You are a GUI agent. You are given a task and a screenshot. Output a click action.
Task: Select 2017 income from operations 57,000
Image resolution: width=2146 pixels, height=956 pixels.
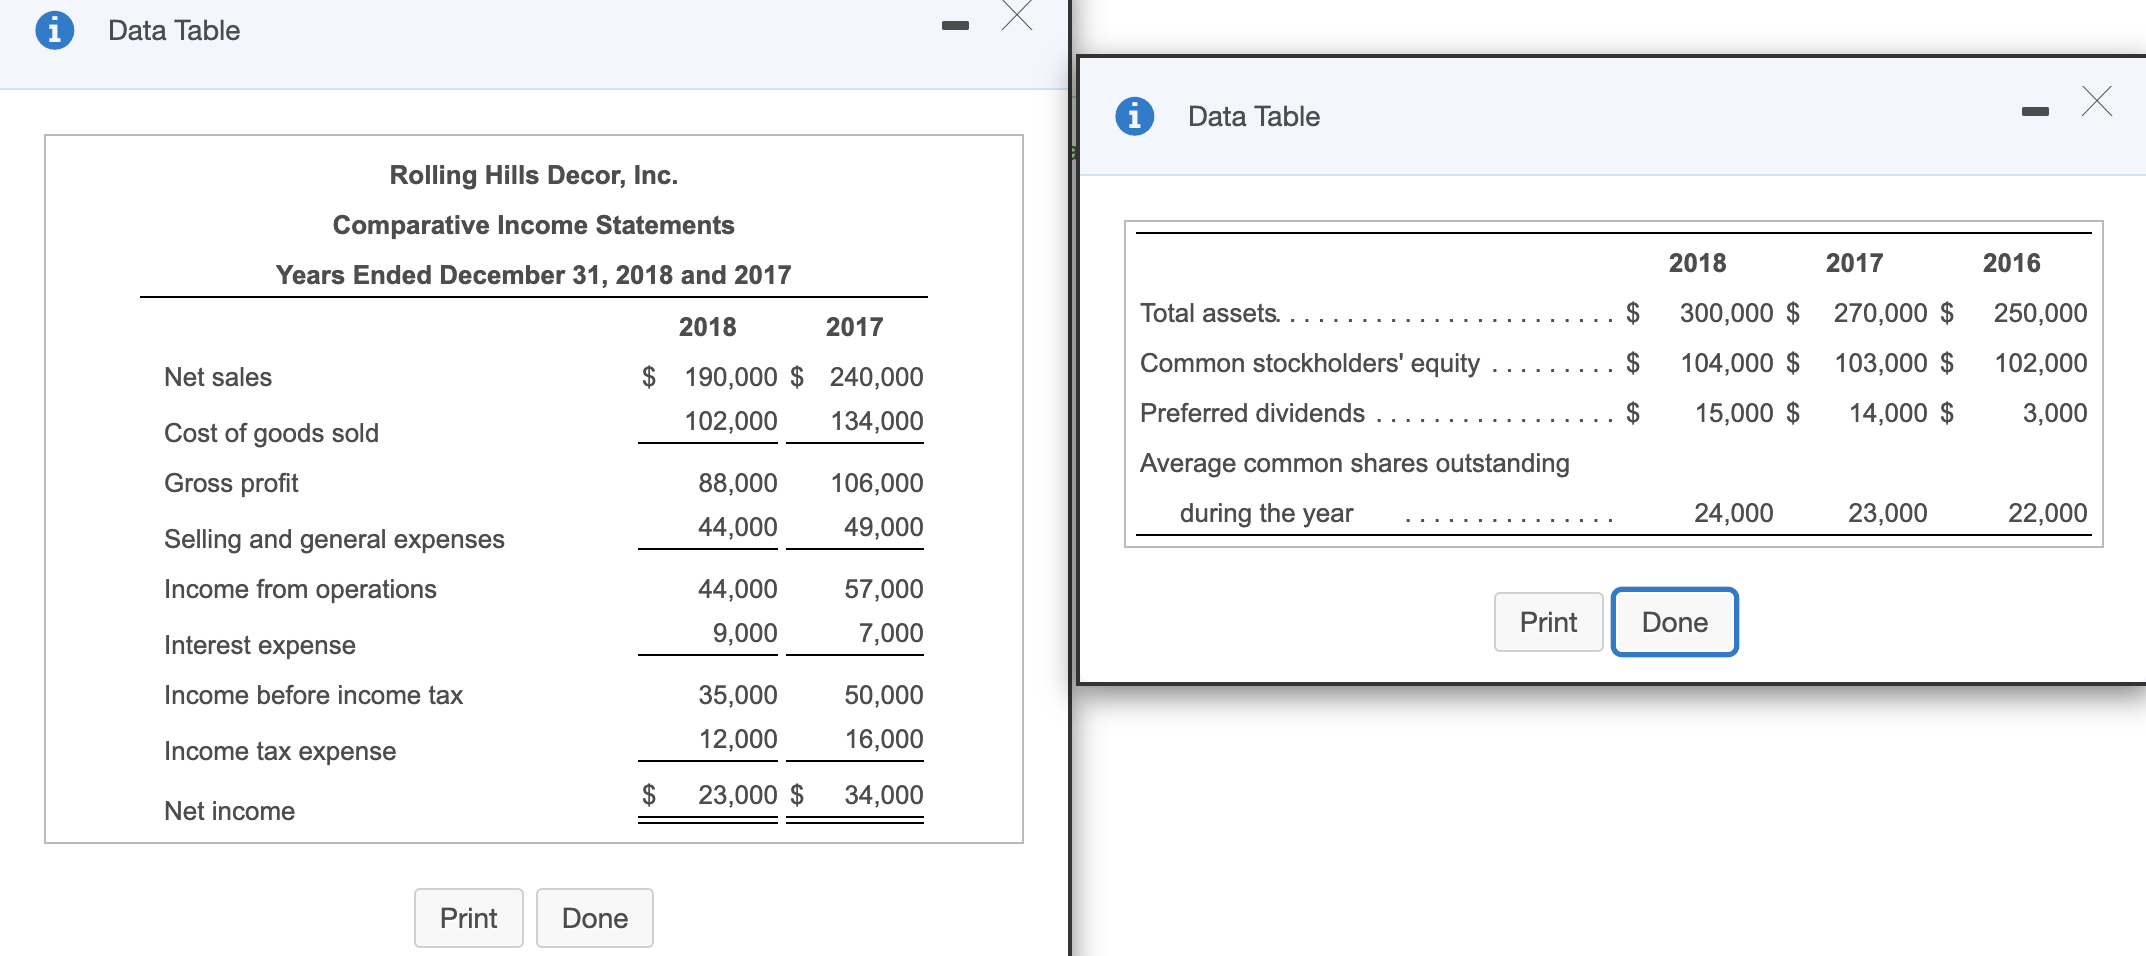[x=883, y=589]
